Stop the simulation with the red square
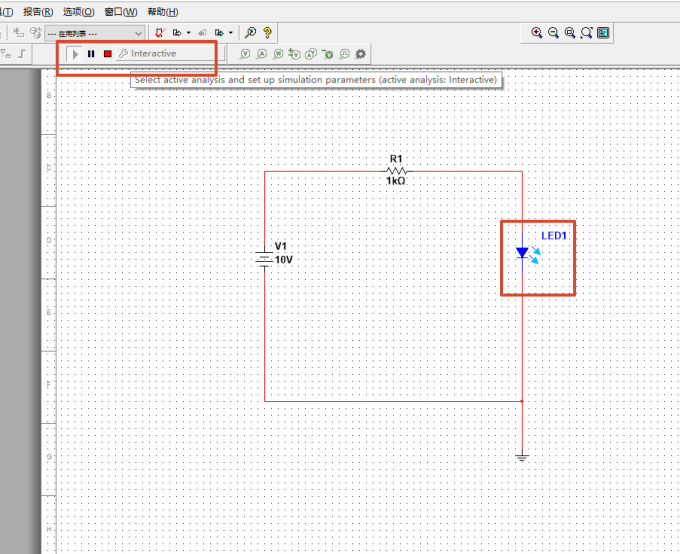The height and width of the screenshot is (554, 680). 108,54
